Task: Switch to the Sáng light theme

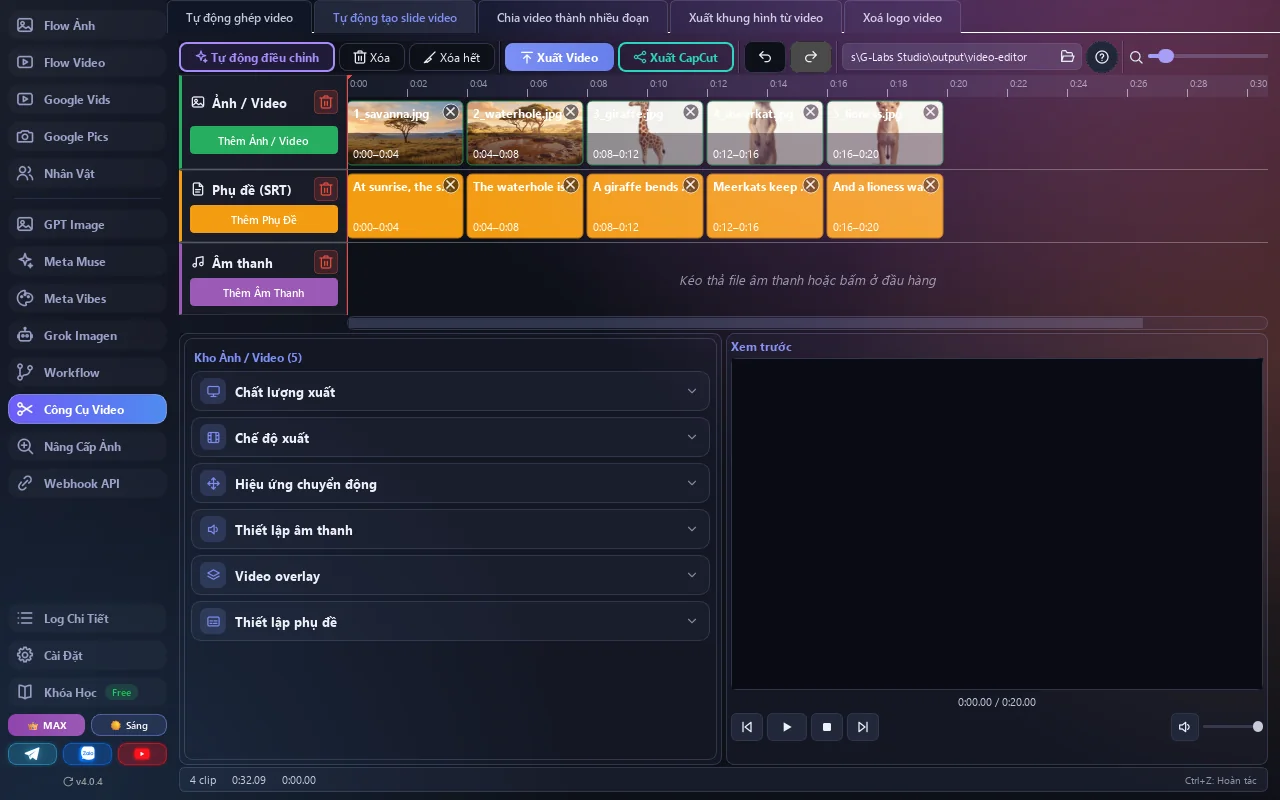Action: pyautogui.click(x=129, y=725)
